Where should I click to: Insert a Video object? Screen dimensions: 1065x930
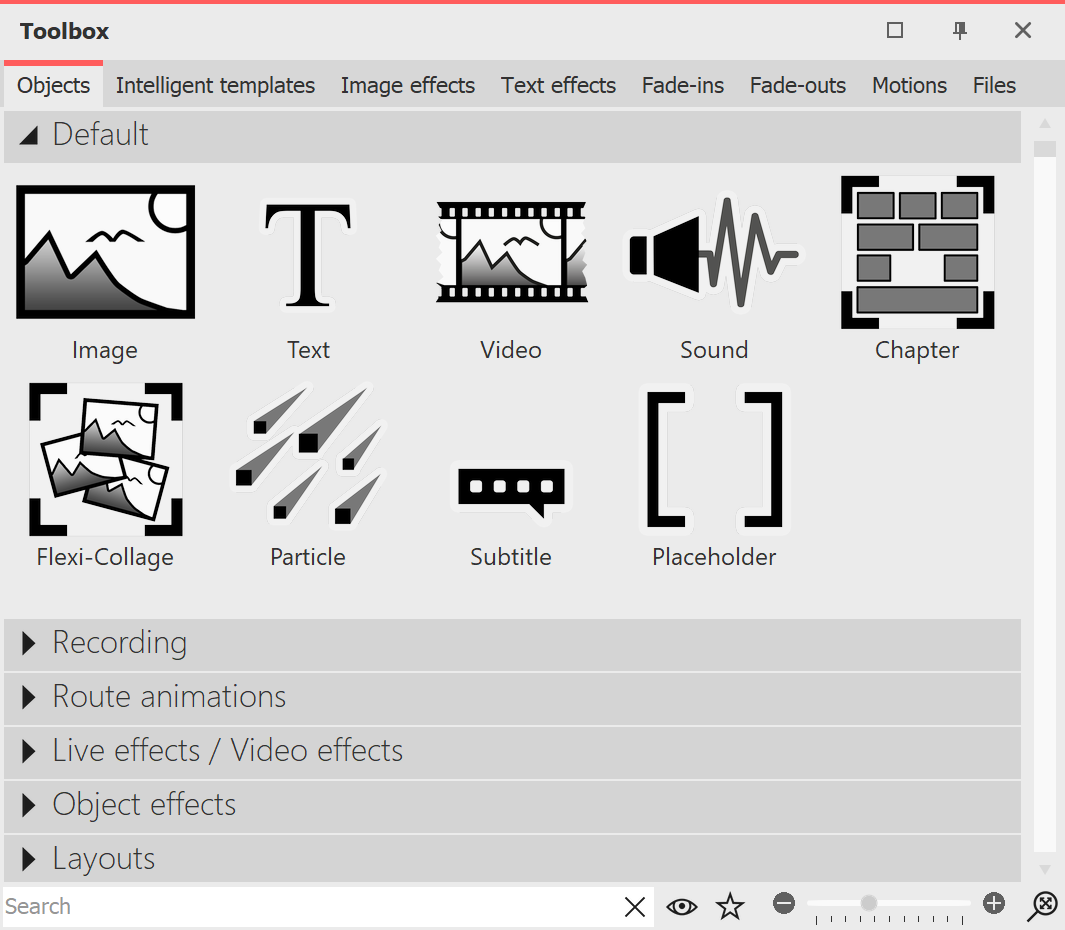point(511,251)
